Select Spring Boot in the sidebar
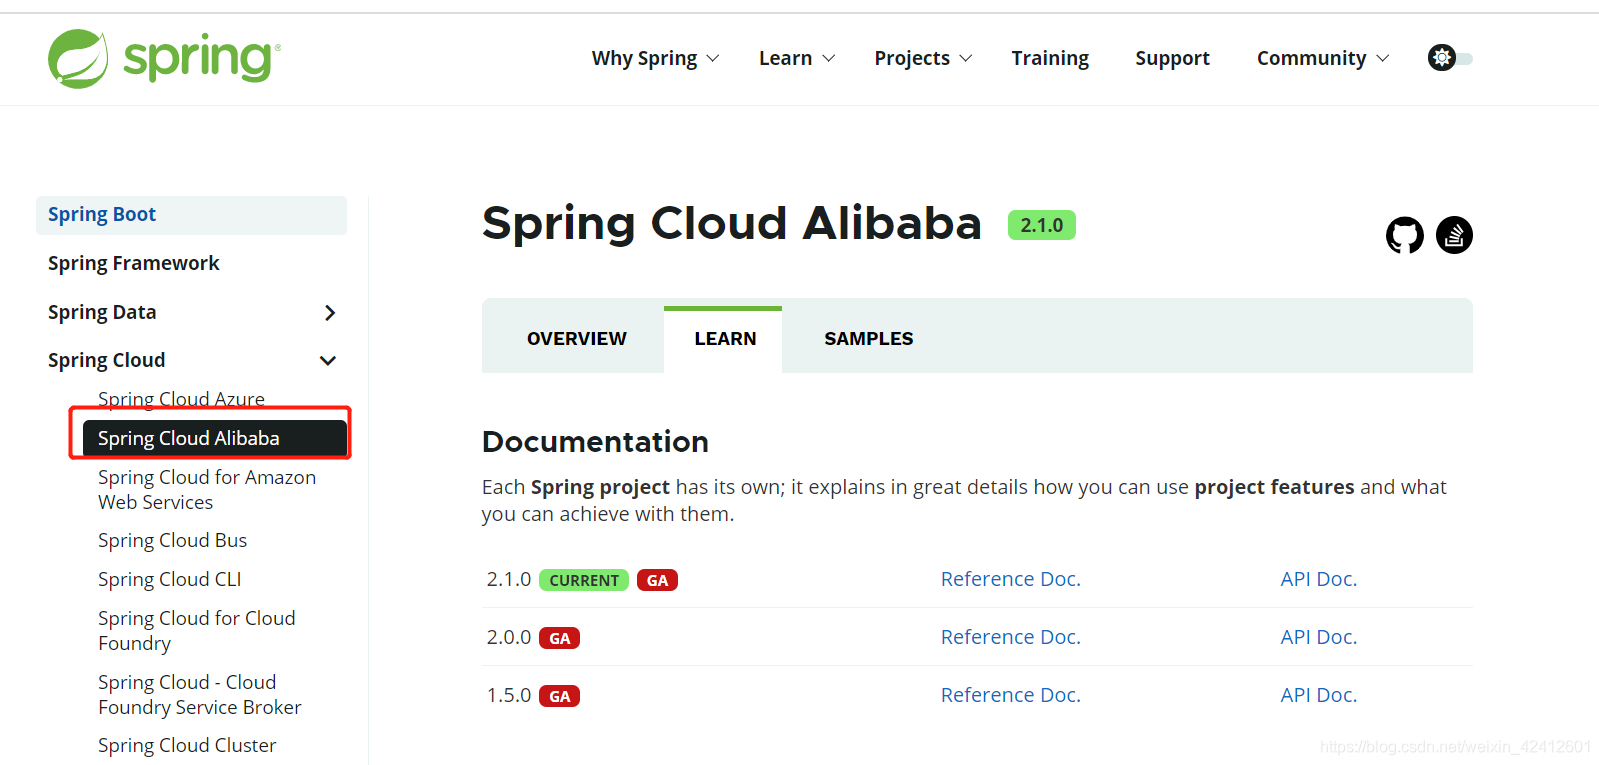 [x=191, y=215]
